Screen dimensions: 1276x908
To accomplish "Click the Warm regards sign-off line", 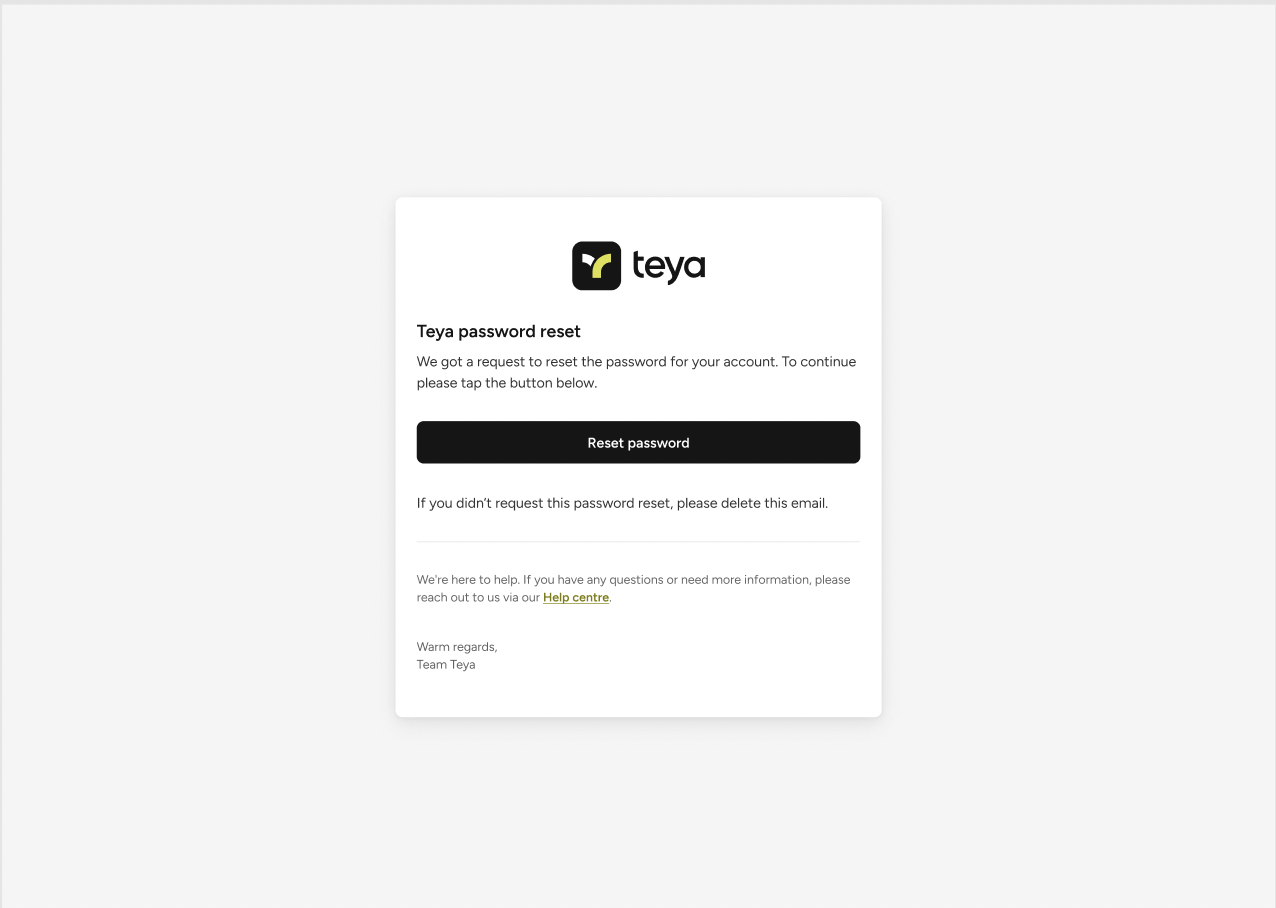I will 457,647.
